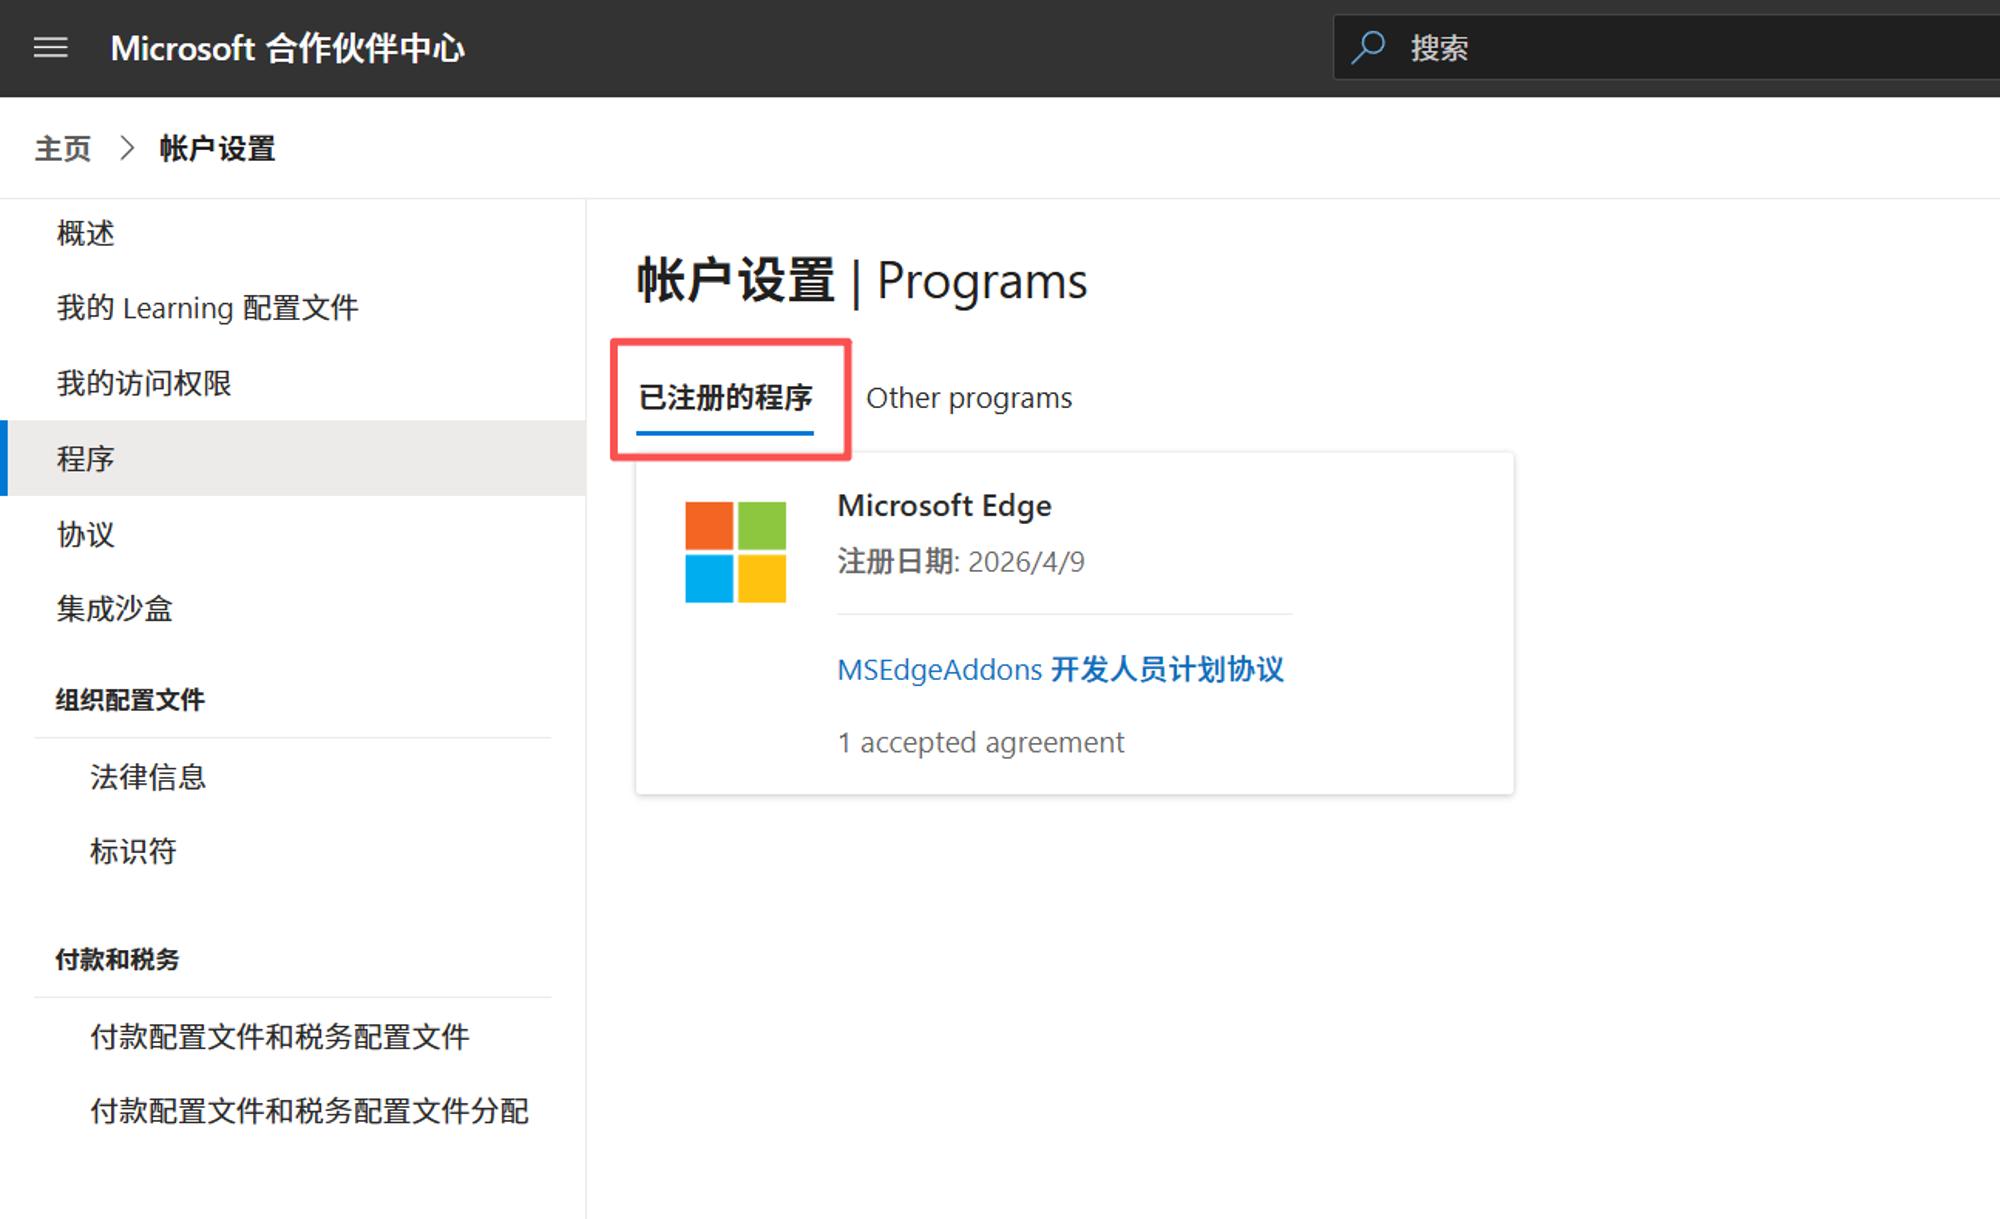Open MSEdgeAddons 开发人员计划协议 link
Image resolution: width=2000 pixels, height=1219 pixels.
tap(1059, 669)
